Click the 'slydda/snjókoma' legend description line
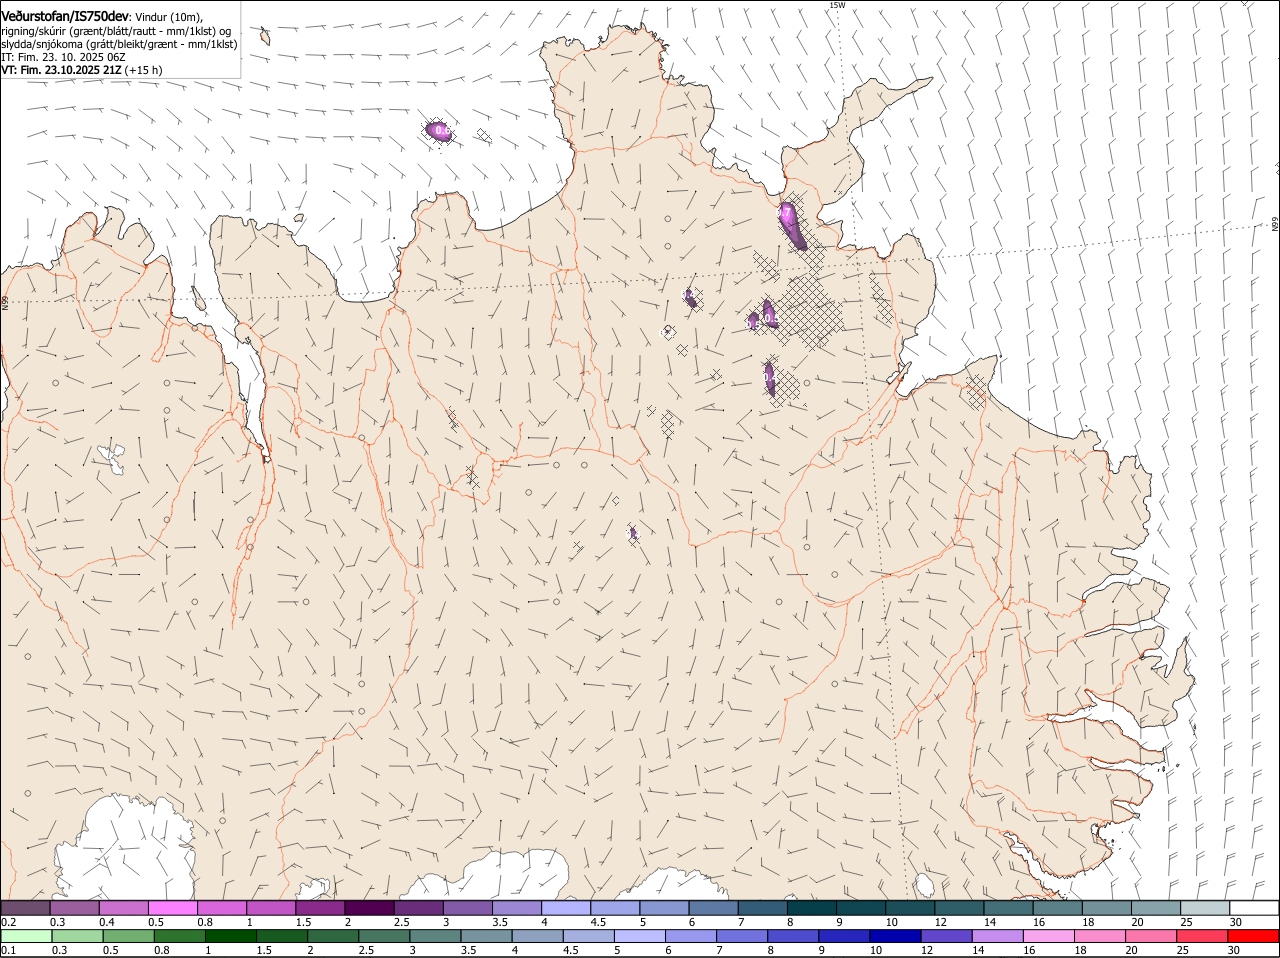 pos(119,44)
